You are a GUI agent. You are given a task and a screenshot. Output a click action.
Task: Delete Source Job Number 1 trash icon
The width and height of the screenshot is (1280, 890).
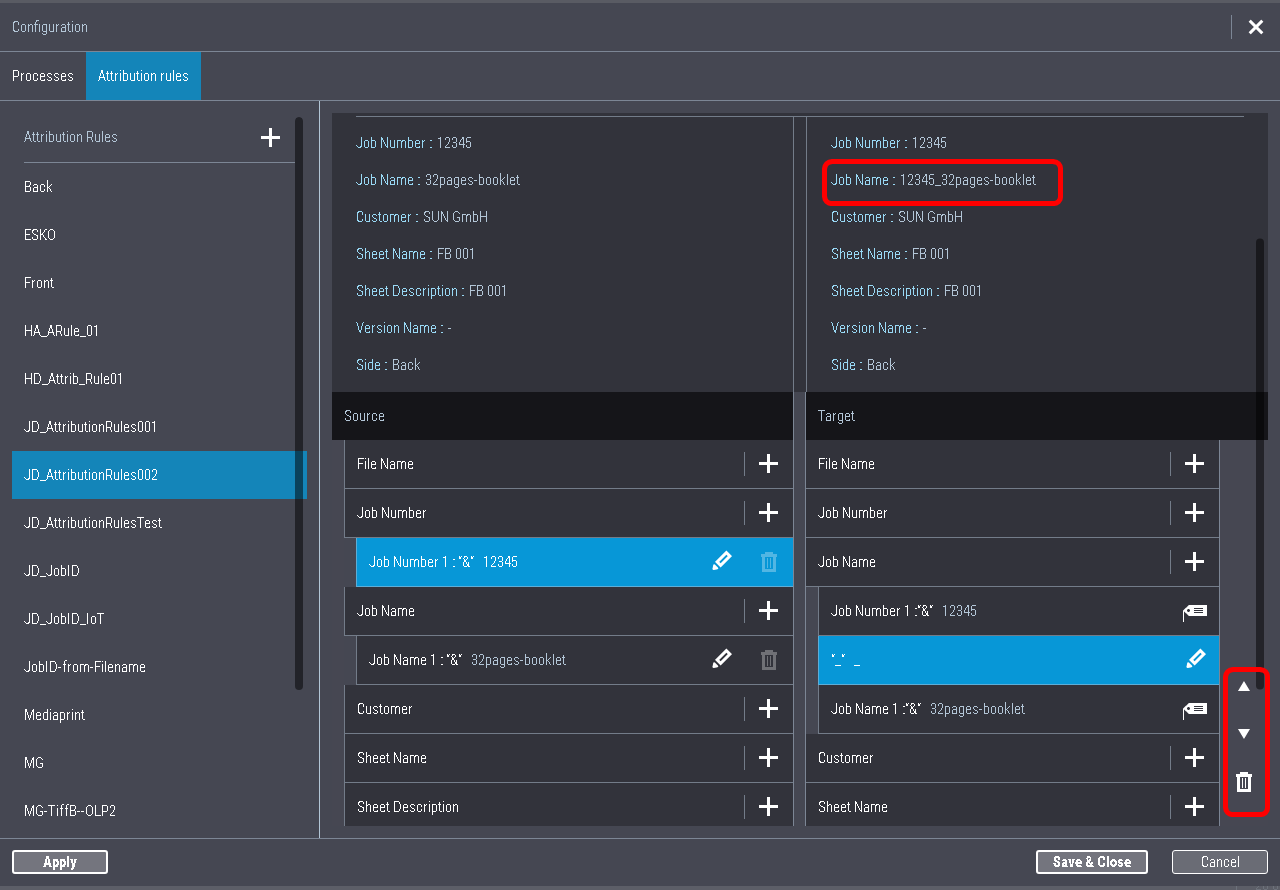pos(769,562)
